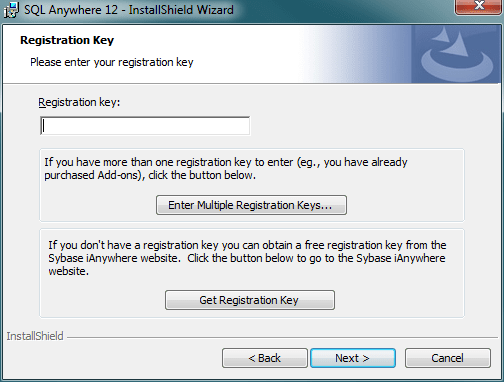Click the InstallShield label at bottom
Image resolution: width=504 pixels, height=382 pixels.
[35, 336]
